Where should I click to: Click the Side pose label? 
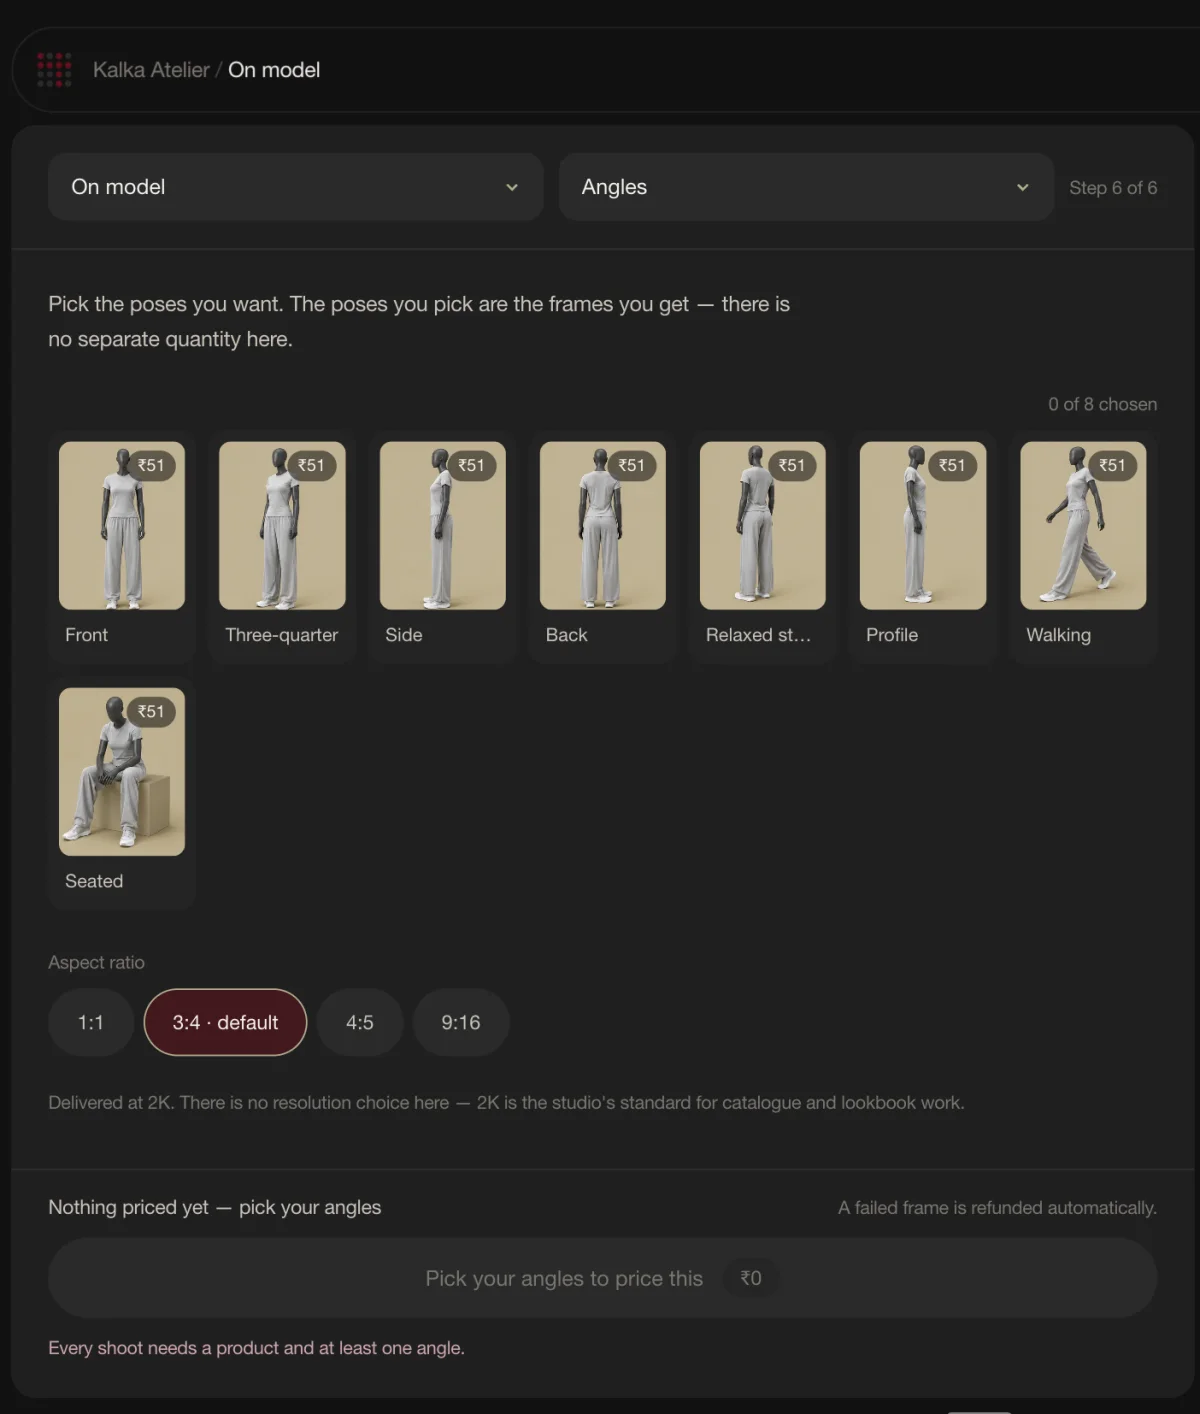click(404, 635)
